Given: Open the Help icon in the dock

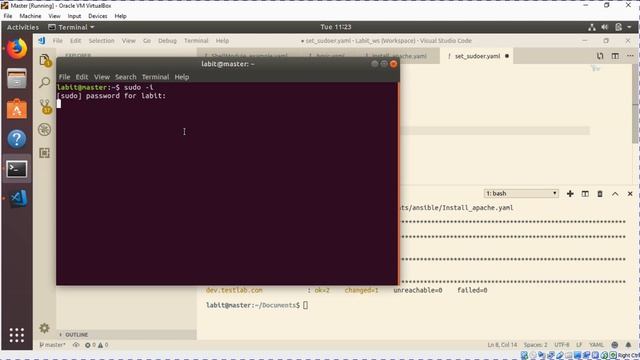Looking at the screenshot, I should pyautogui.click(x=17, y=139).
